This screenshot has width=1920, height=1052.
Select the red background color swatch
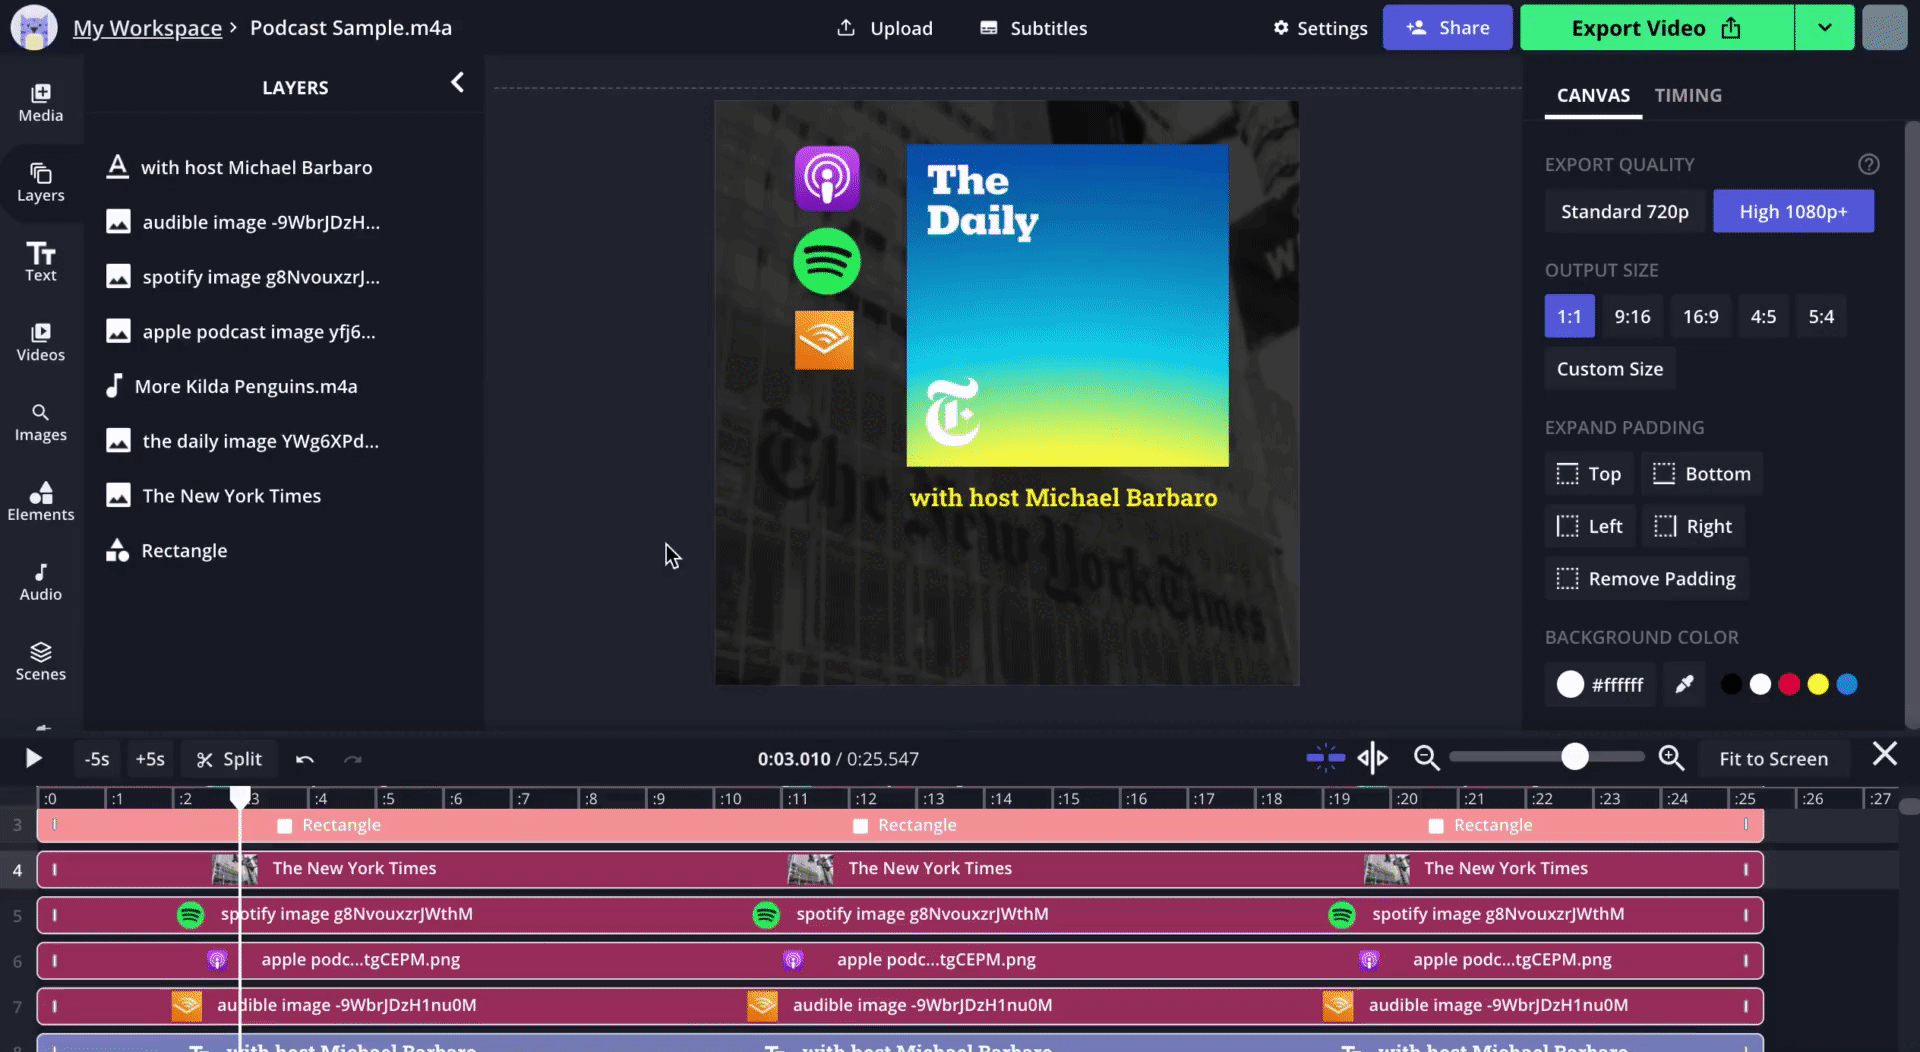(x=1789, y=684)
